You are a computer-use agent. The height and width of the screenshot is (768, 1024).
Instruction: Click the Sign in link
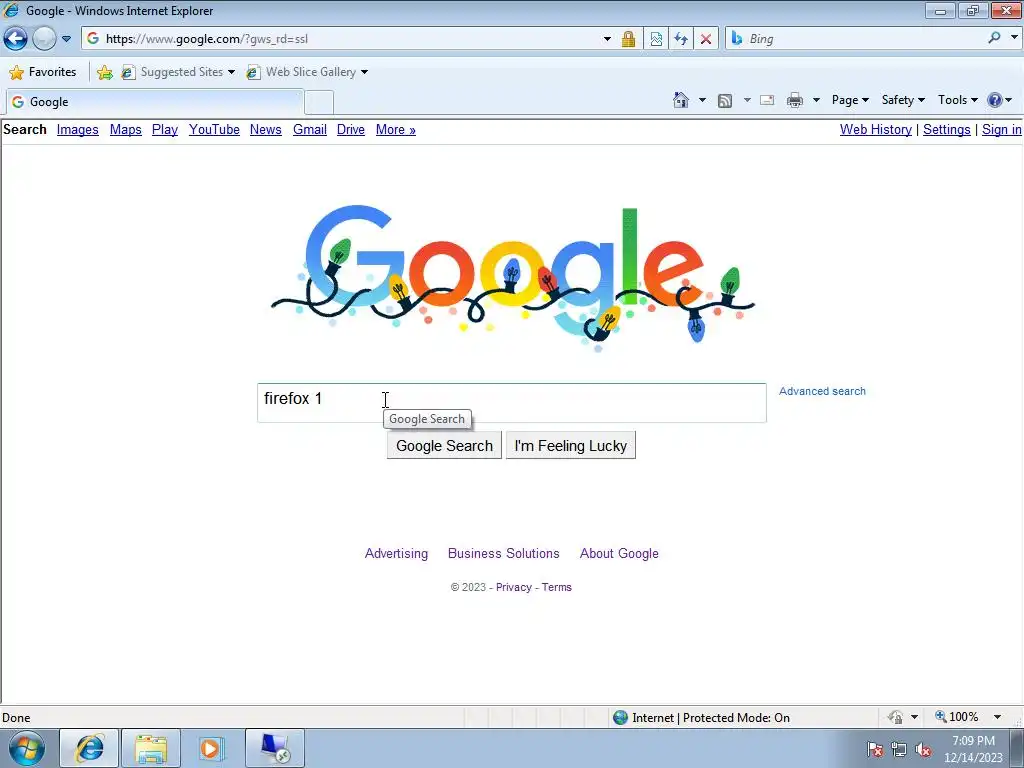pos(1002,129)
